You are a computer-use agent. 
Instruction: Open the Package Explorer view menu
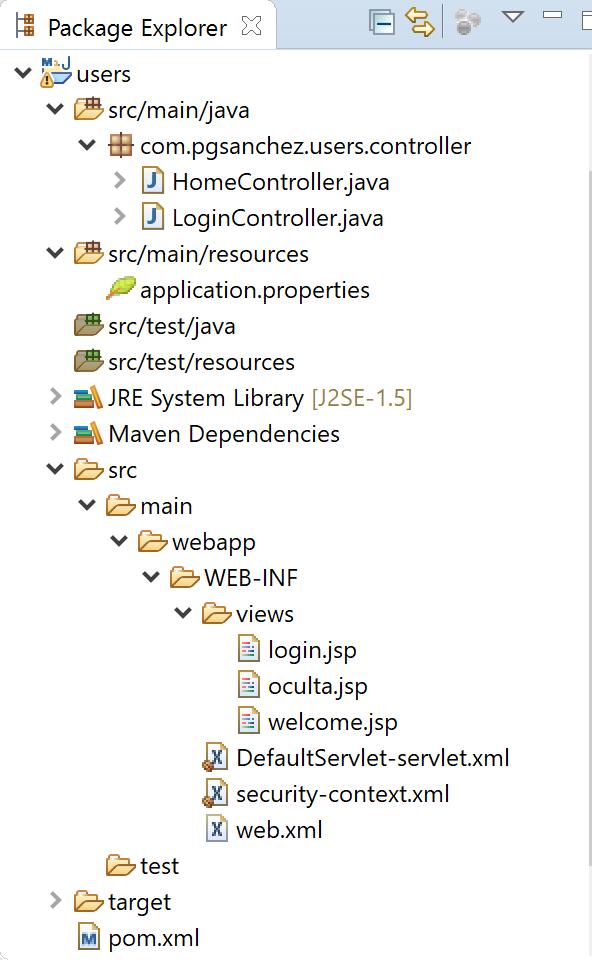511,18
